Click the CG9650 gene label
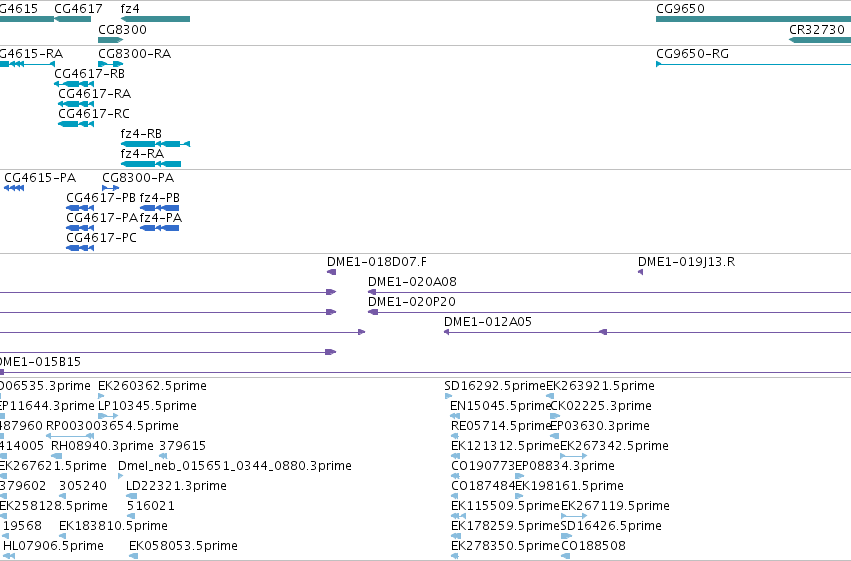This screenshot has width=851, height=561. [680, 9]
